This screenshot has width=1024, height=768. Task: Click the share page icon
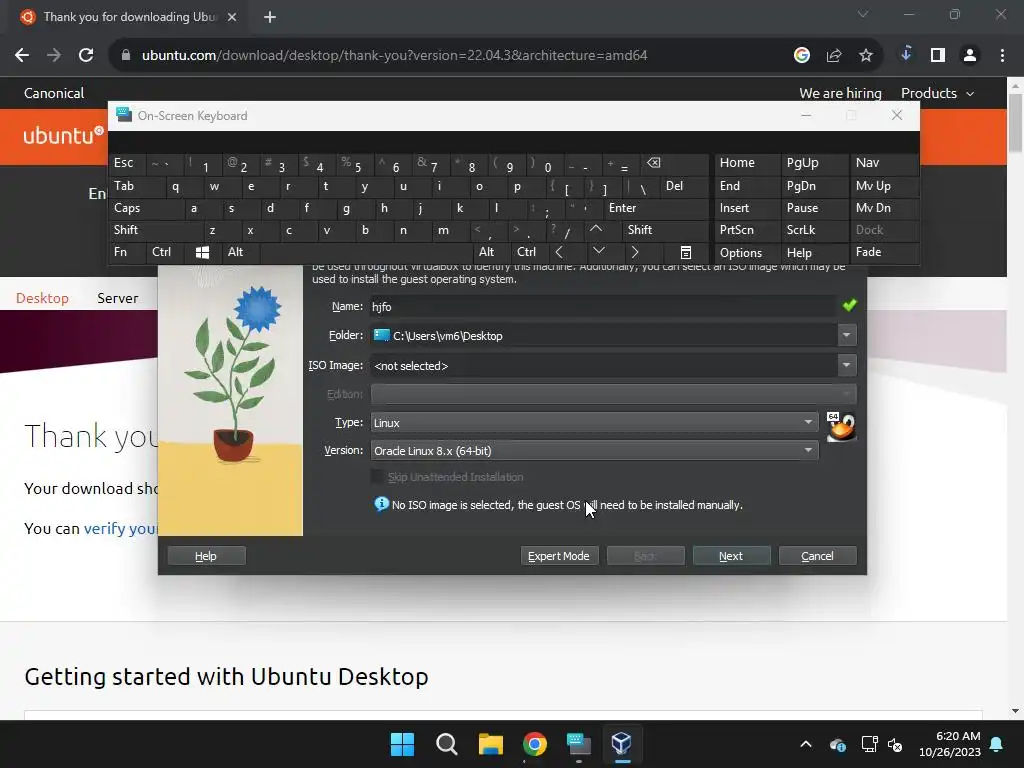[x=833, y=56]
